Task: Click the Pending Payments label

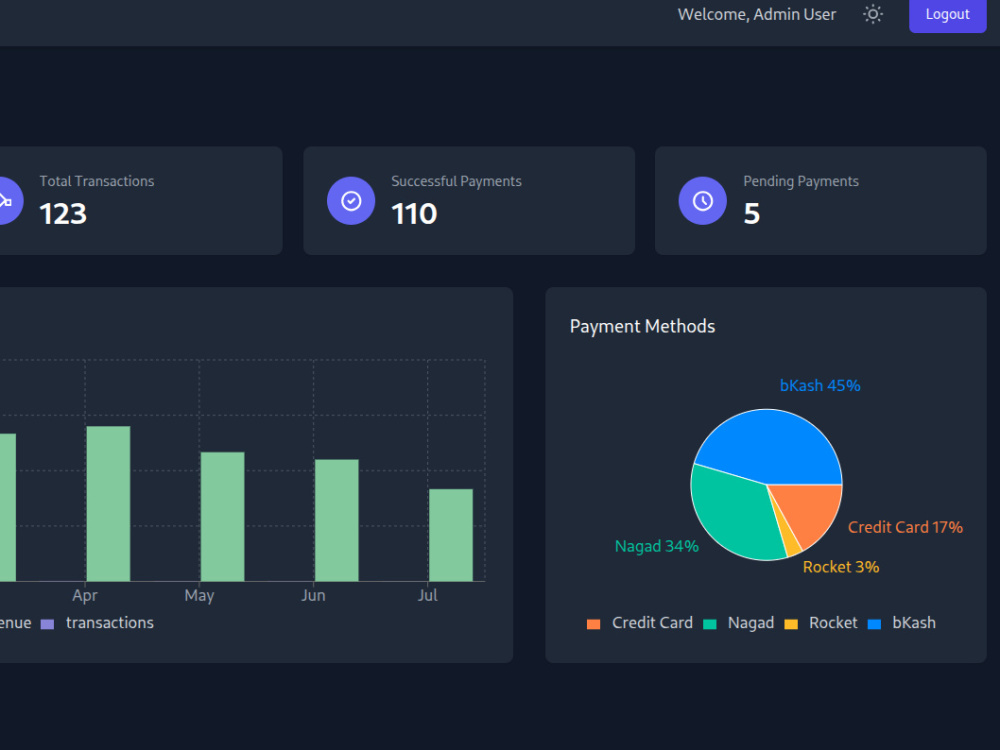Action: (801, 182)
